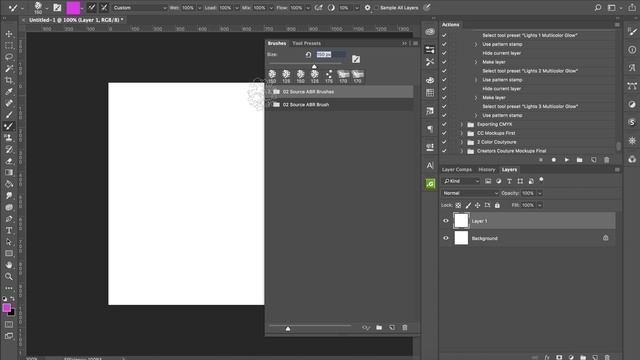Toggle checkmark for Exporting CMYK action set
Image resolution: width=640 pixels, height=360 pixels.
444,124
